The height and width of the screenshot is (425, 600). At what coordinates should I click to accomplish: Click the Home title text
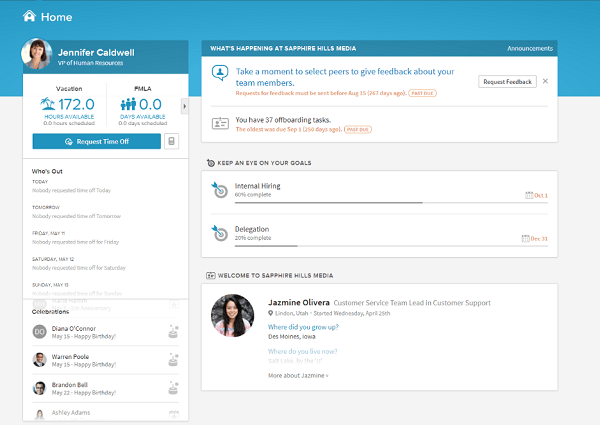pos(56,17)
